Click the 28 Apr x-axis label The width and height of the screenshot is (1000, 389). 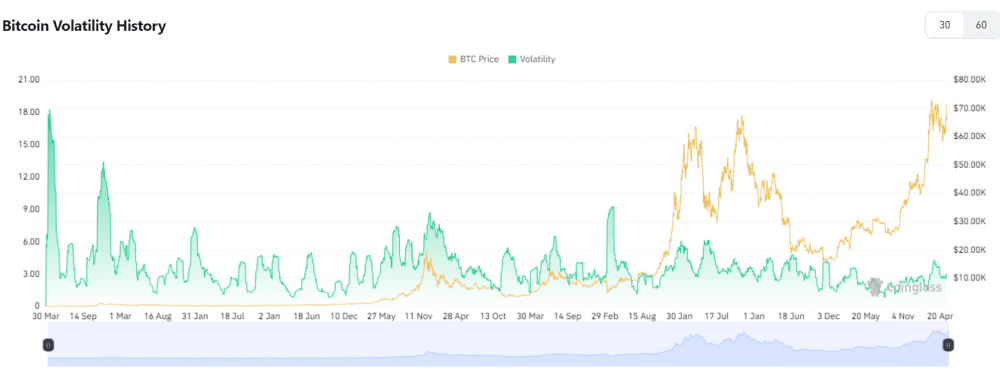click(455, 316)
